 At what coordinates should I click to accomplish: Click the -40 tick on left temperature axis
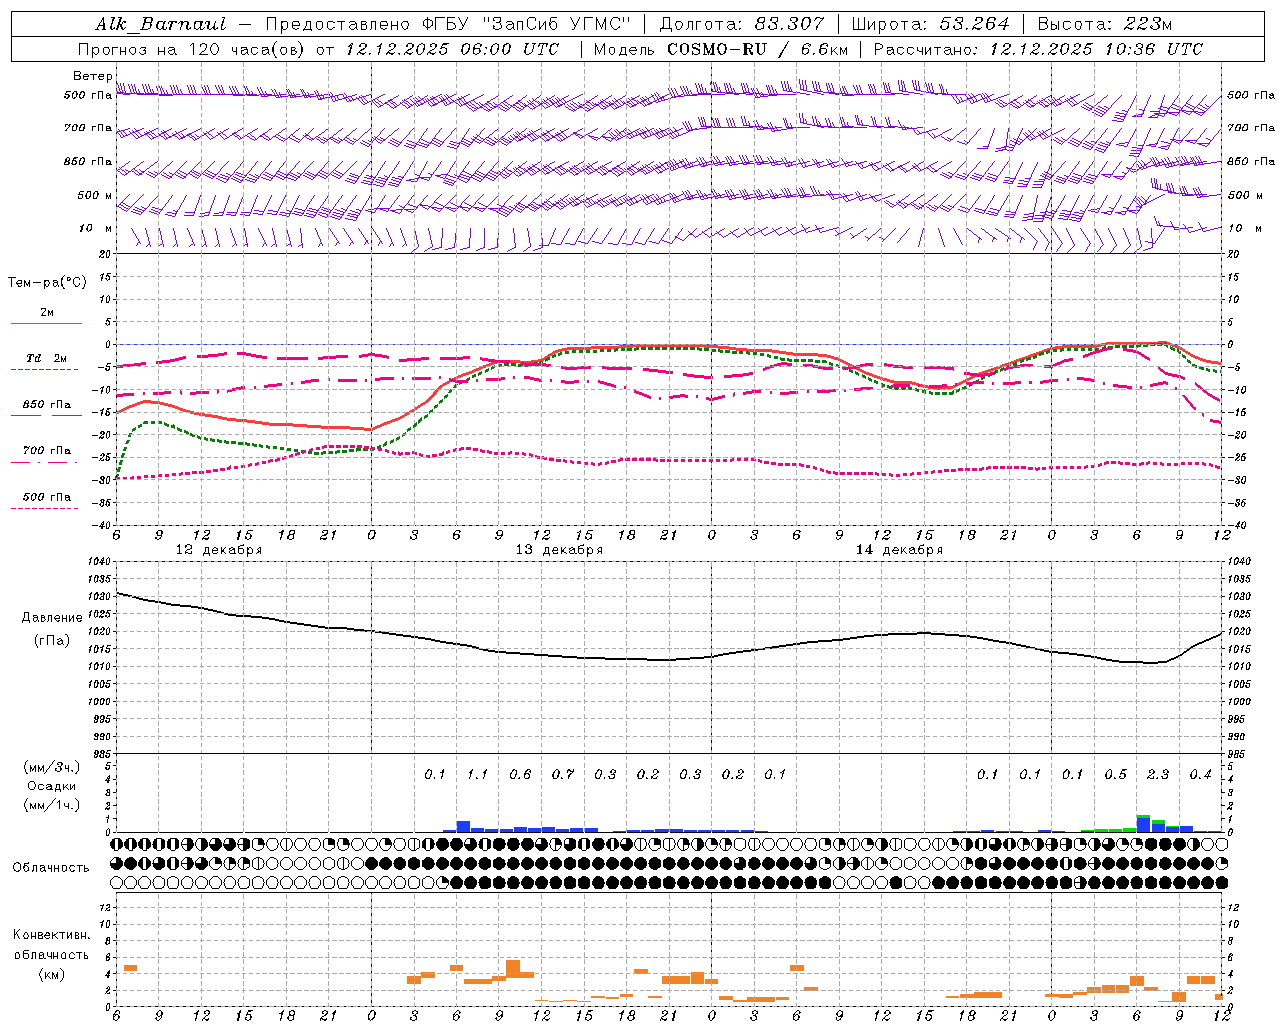click(x=102, y=525)
